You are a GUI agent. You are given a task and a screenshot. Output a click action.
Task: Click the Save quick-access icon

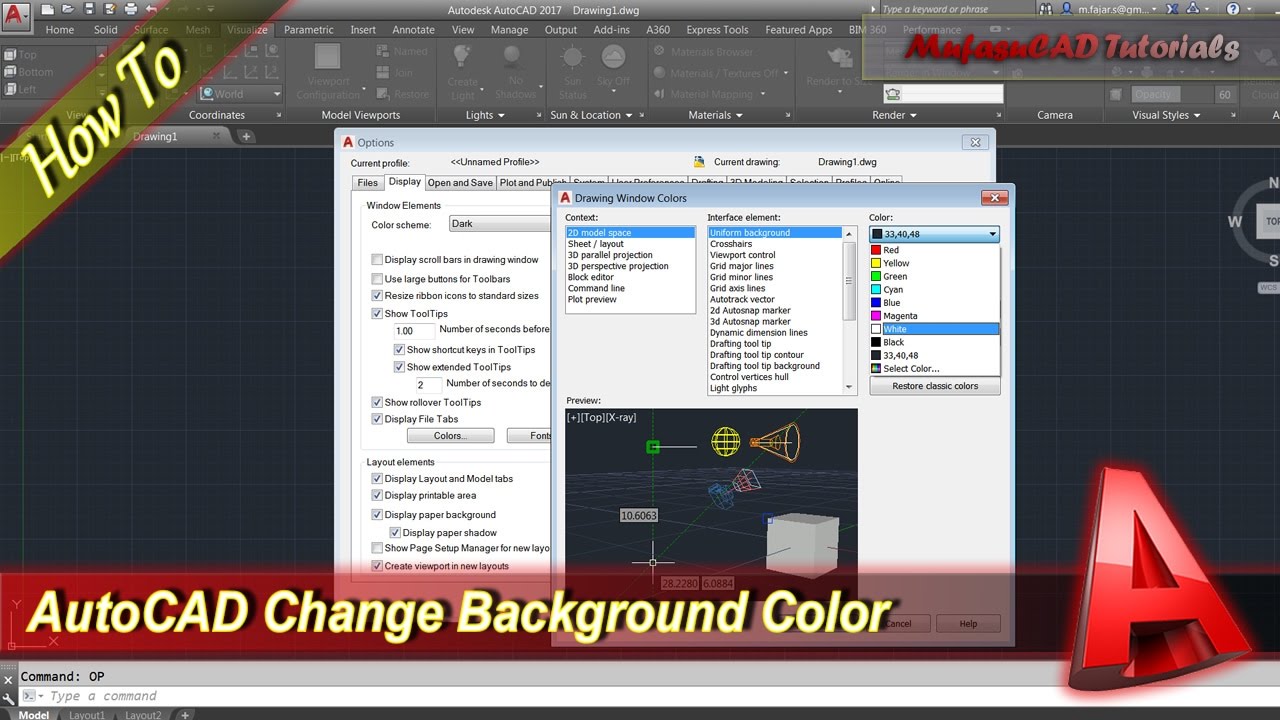(x=90, y=9)
